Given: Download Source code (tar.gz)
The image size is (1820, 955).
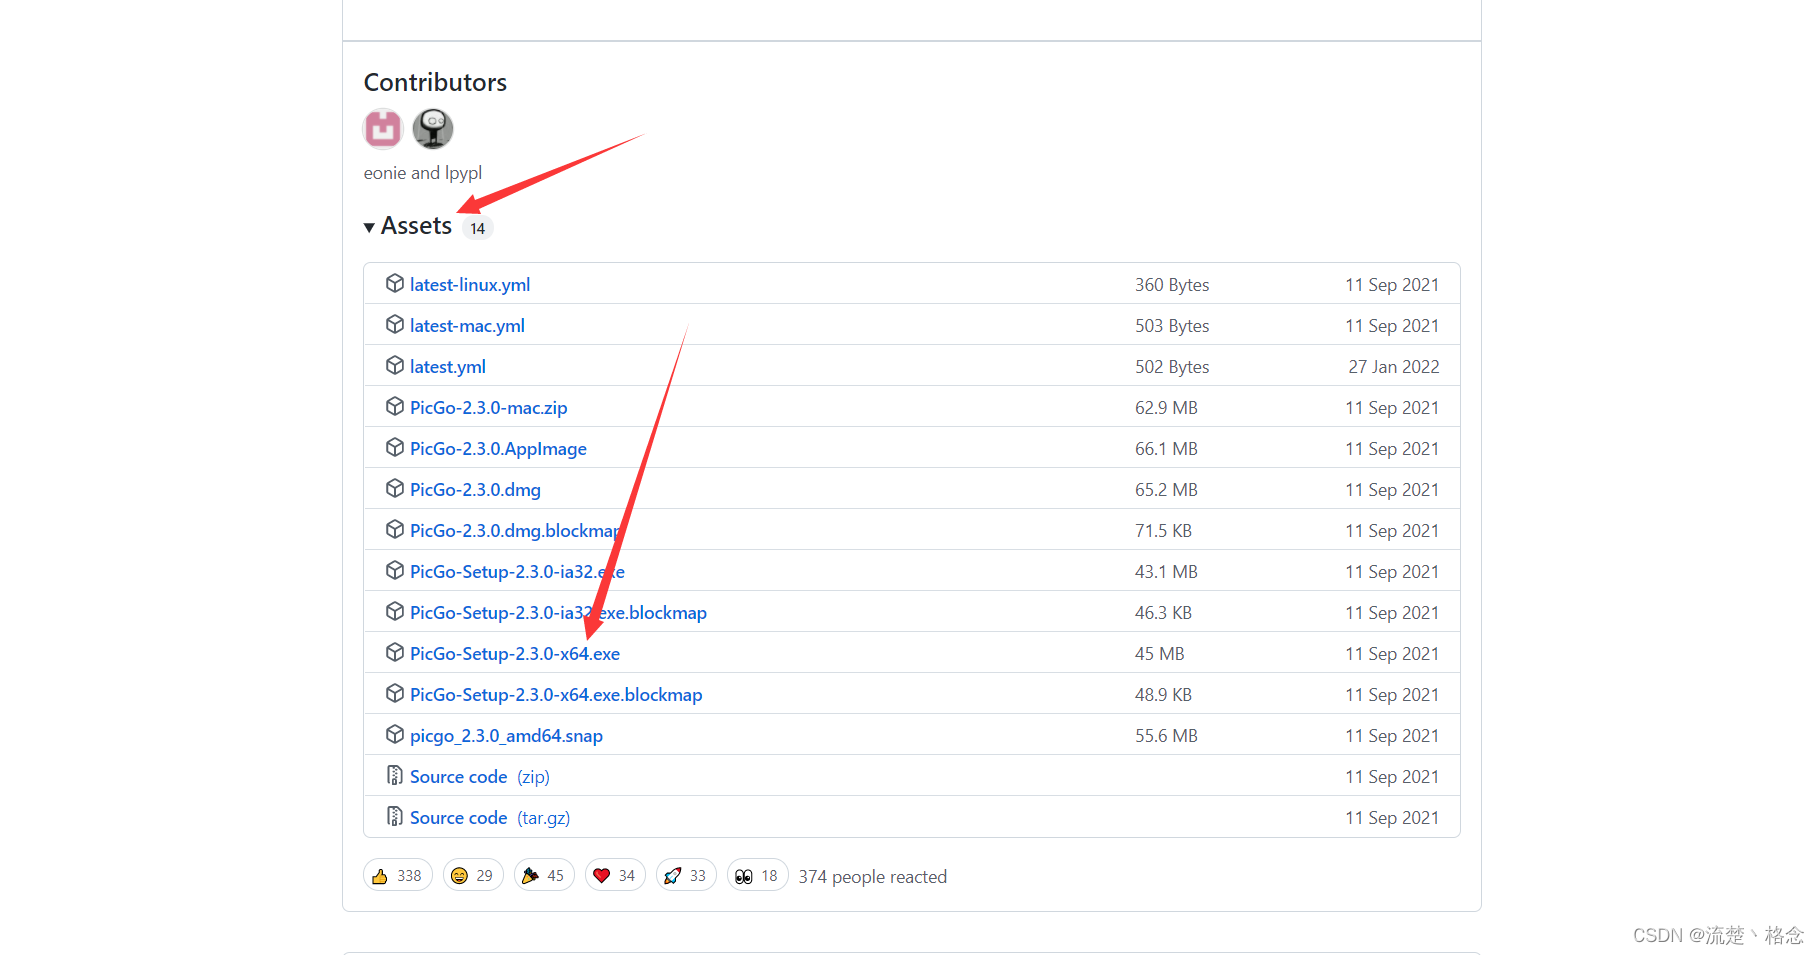Looking at the screenshot, I should point(490,818).
